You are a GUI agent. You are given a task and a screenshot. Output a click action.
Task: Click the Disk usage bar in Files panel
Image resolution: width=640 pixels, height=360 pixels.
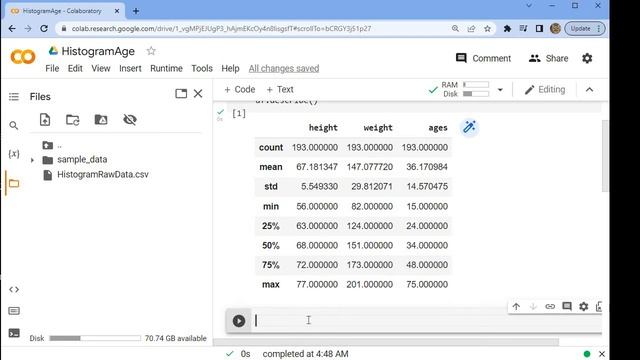(95, 338)
